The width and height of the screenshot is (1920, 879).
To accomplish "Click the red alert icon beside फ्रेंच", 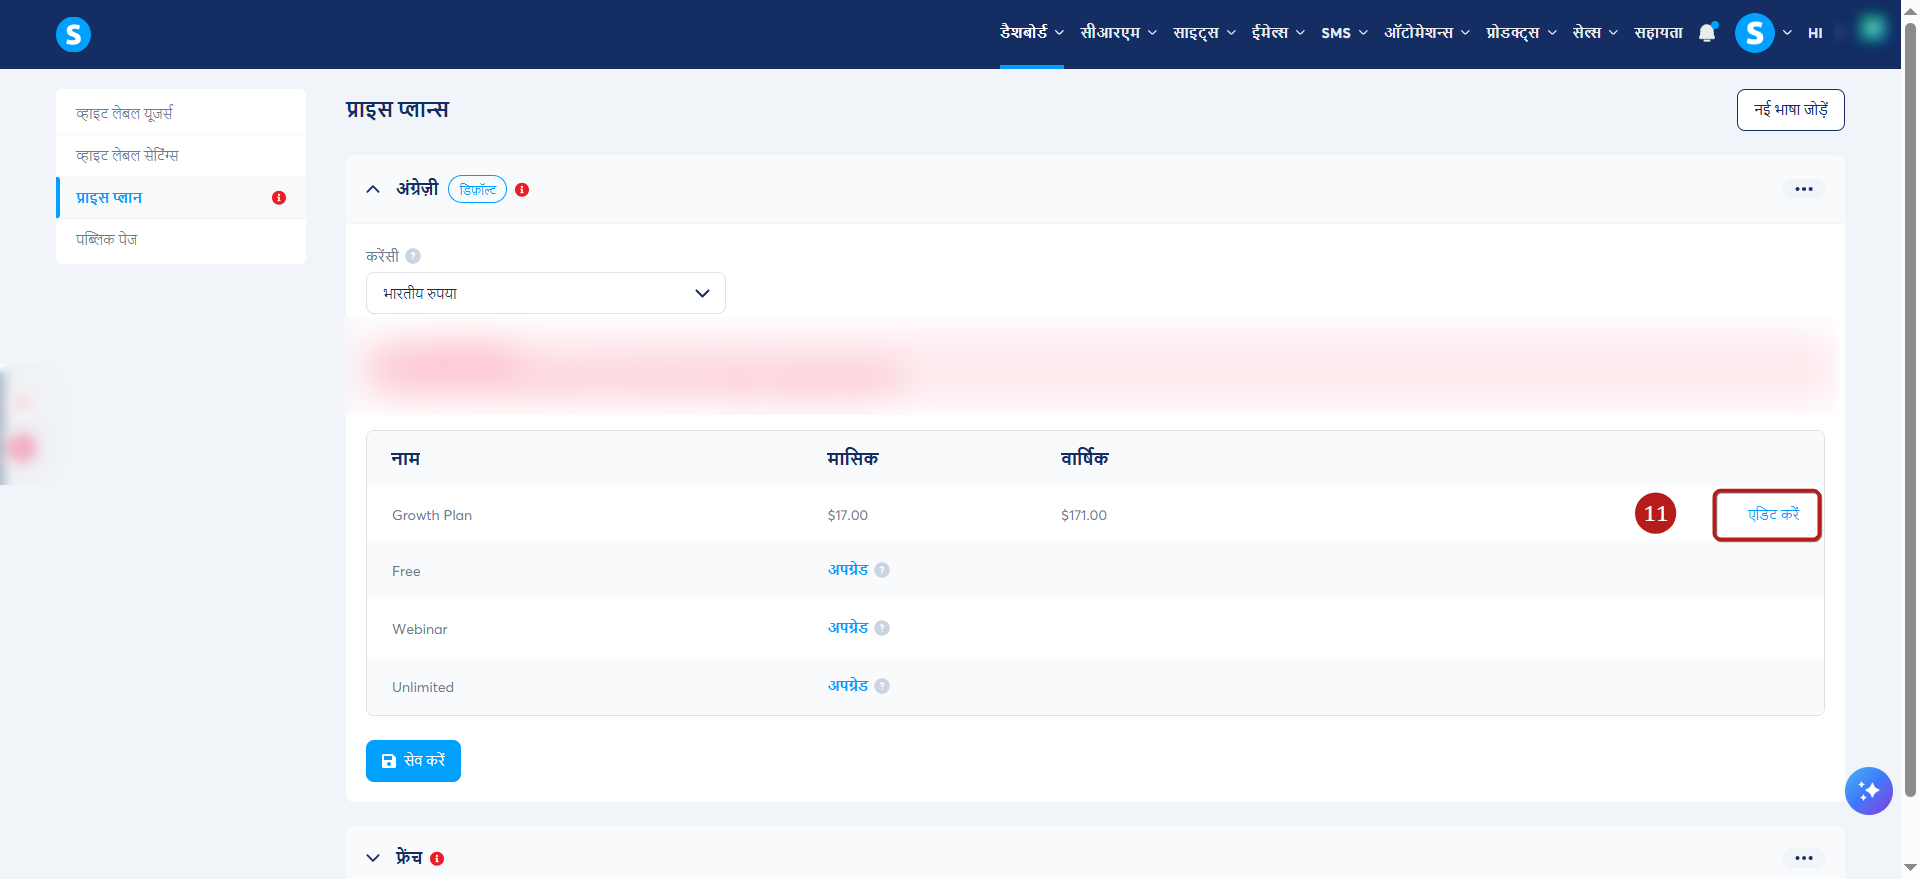I will point(437,859).
